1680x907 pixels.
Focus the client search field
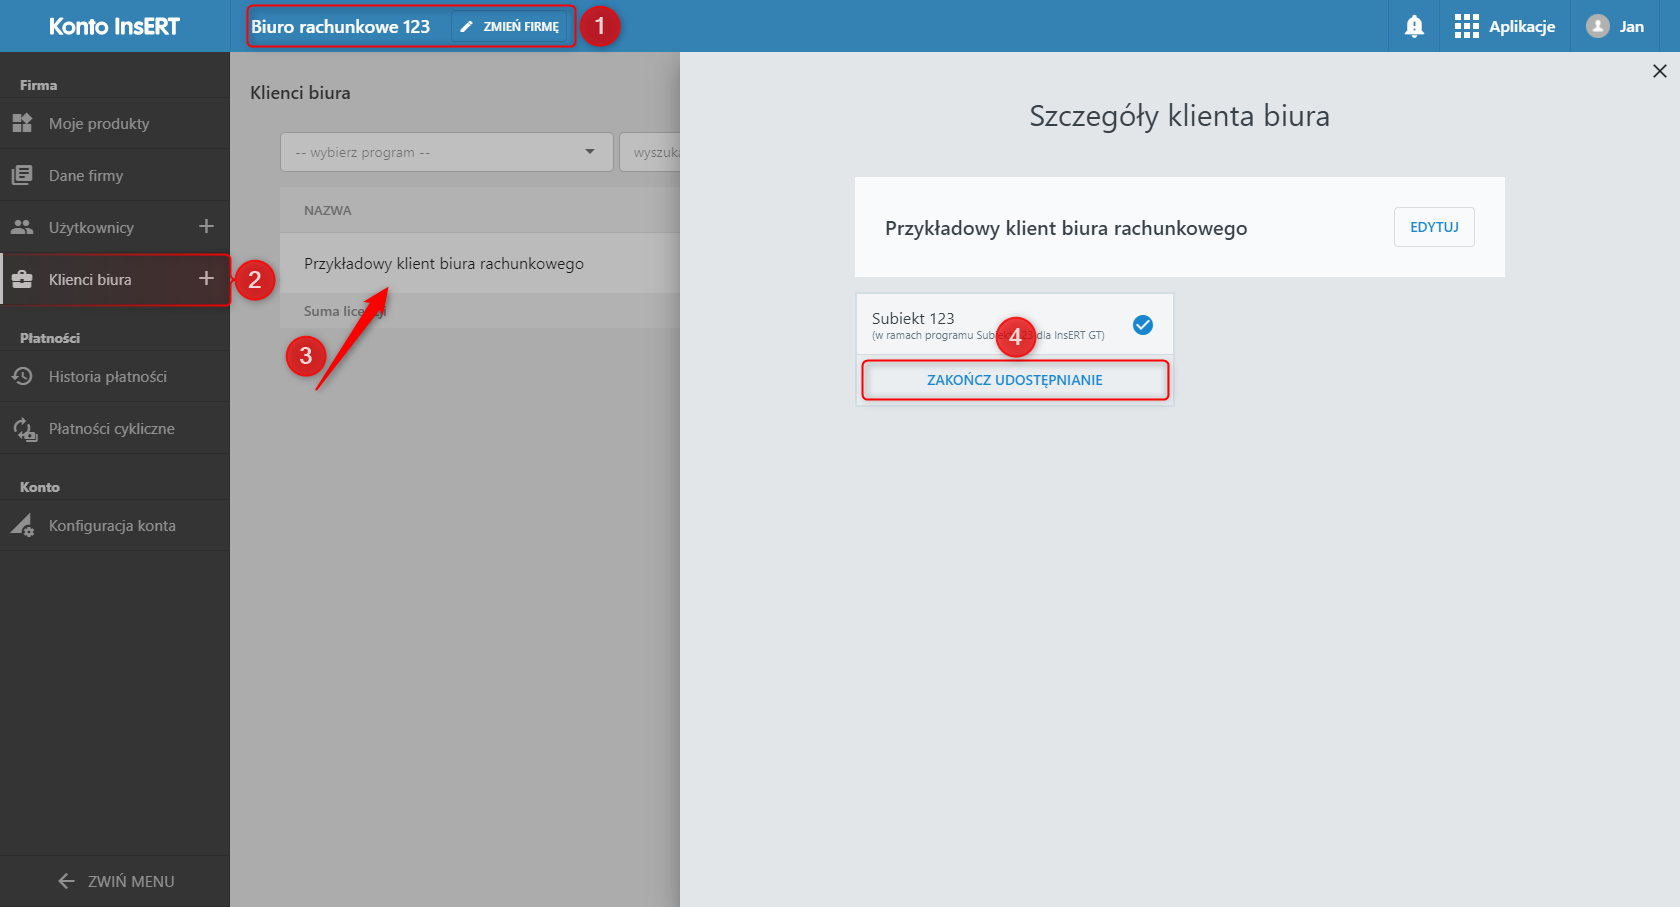click(650, 152)
